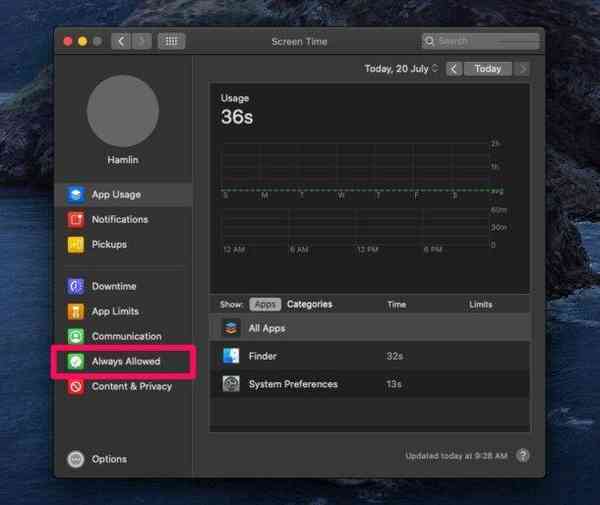This screenshot has height=505, width=600.
Task: Open Communication section label
Action: click(127, 336)
